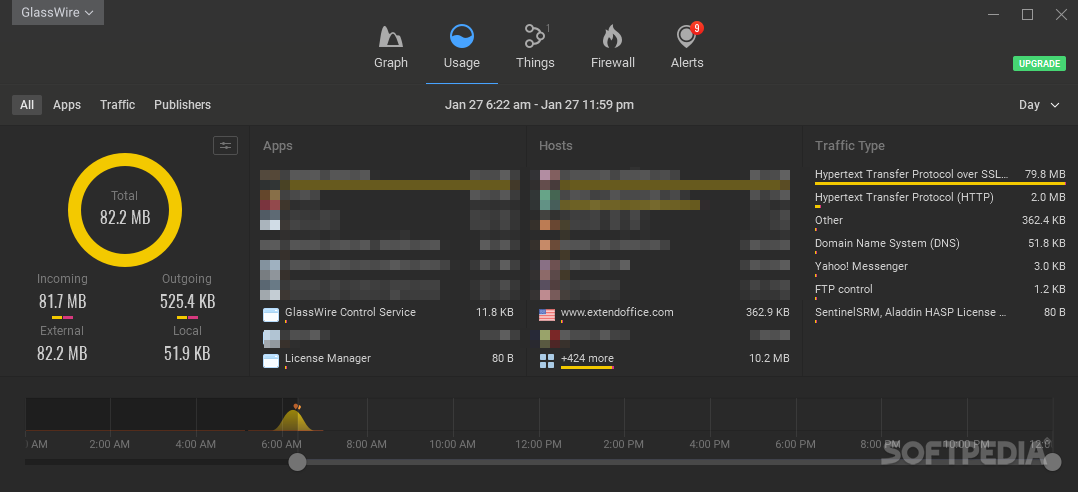
Task: Select GlassWire Control Service app row
Action: tap(388, 313)
